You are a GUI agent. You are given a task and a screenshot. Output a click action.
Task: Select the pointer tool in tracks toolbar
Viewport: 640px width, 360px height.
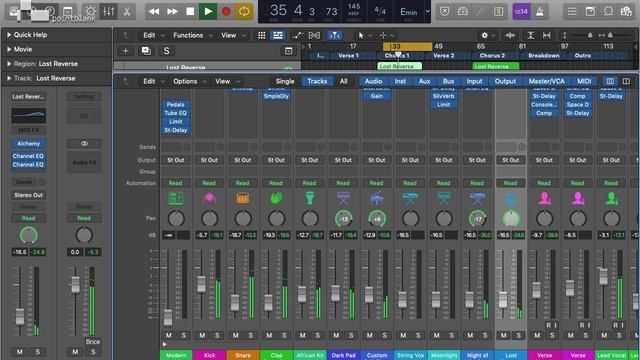[x=361, y=36]
